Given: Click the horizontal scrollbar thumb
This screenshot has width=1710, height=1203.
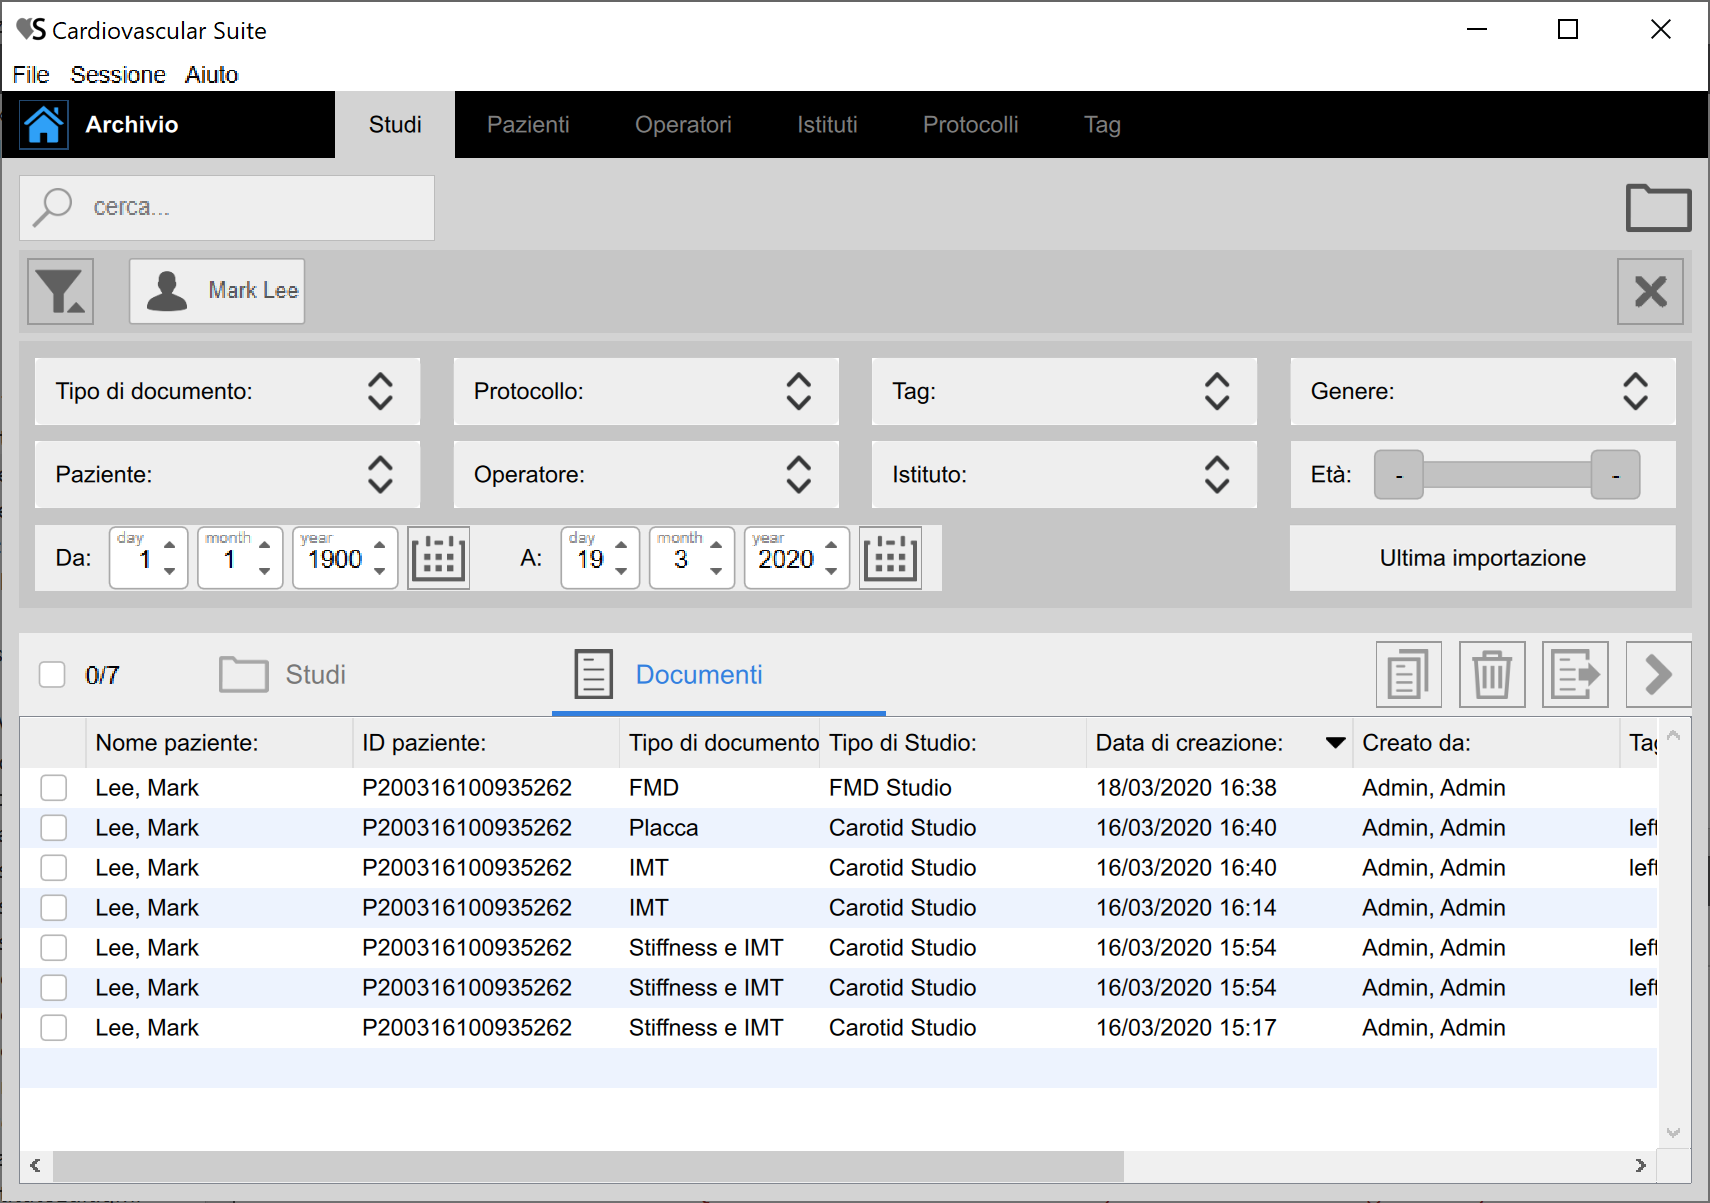Looking at the screenshot, I should click(588, 1165).
